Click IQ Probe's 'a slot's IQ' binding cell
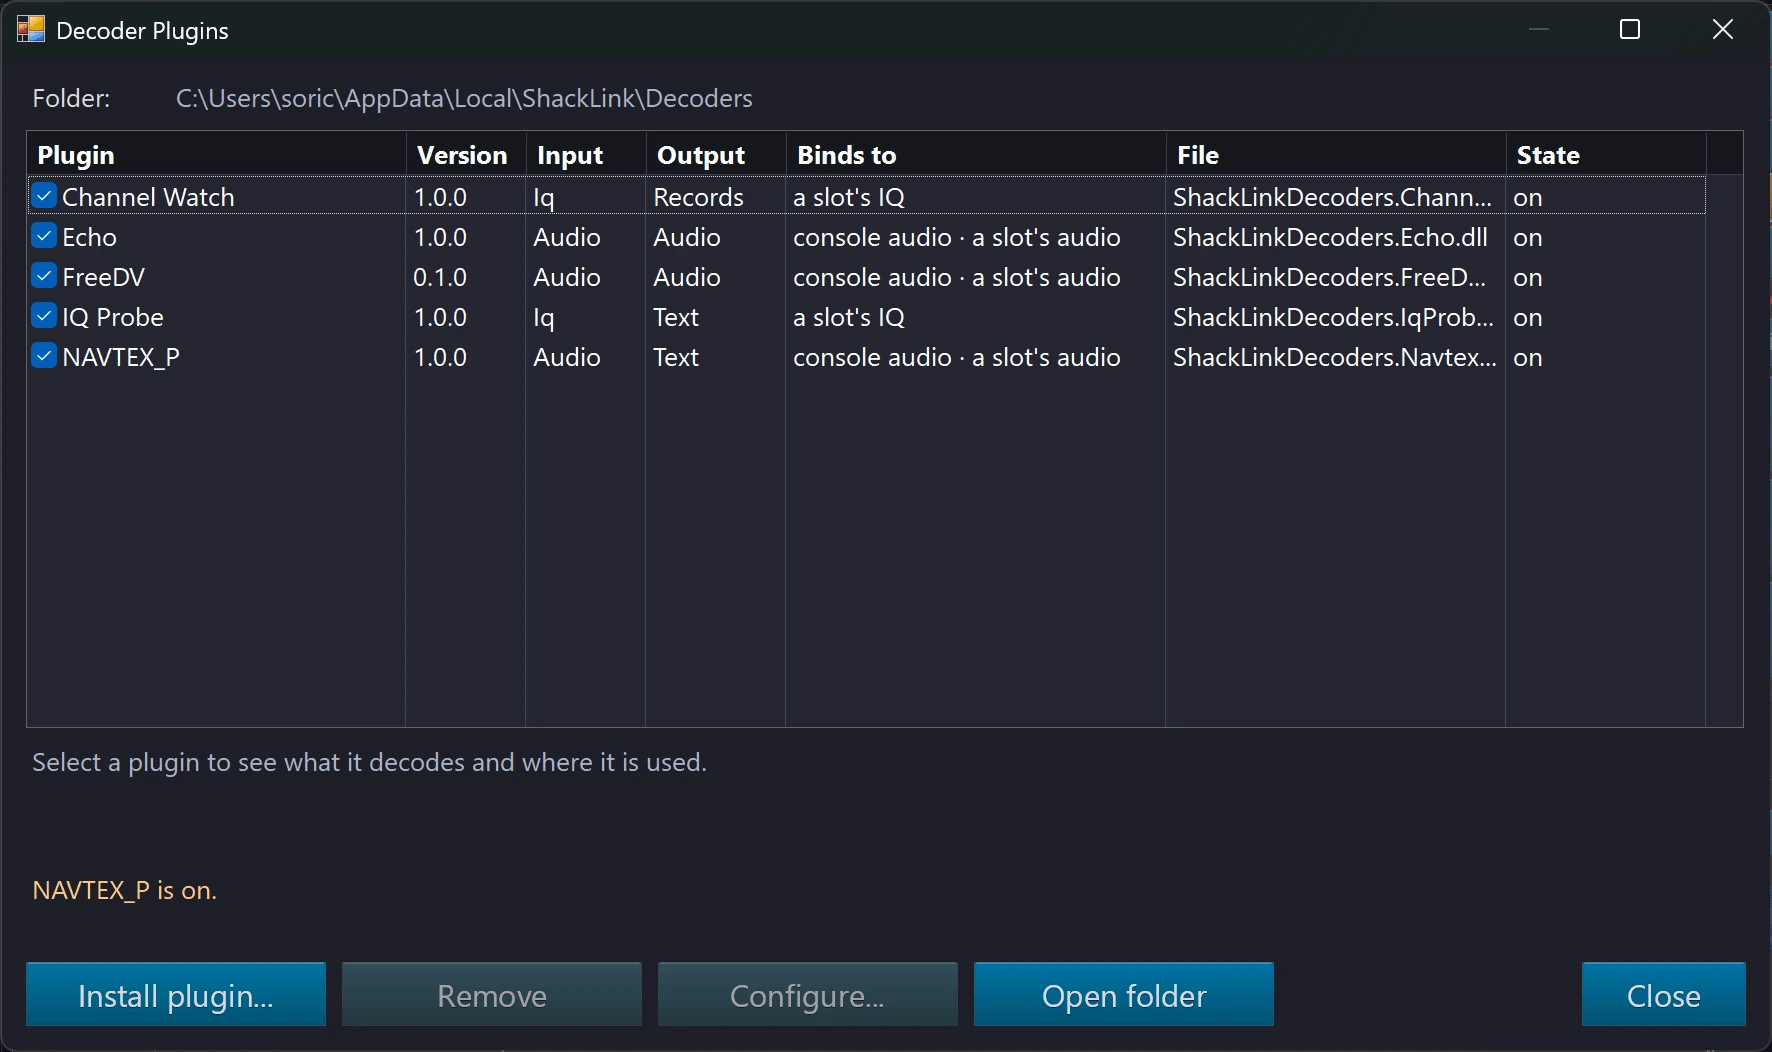1772x1052 pixels. (849, 317)
